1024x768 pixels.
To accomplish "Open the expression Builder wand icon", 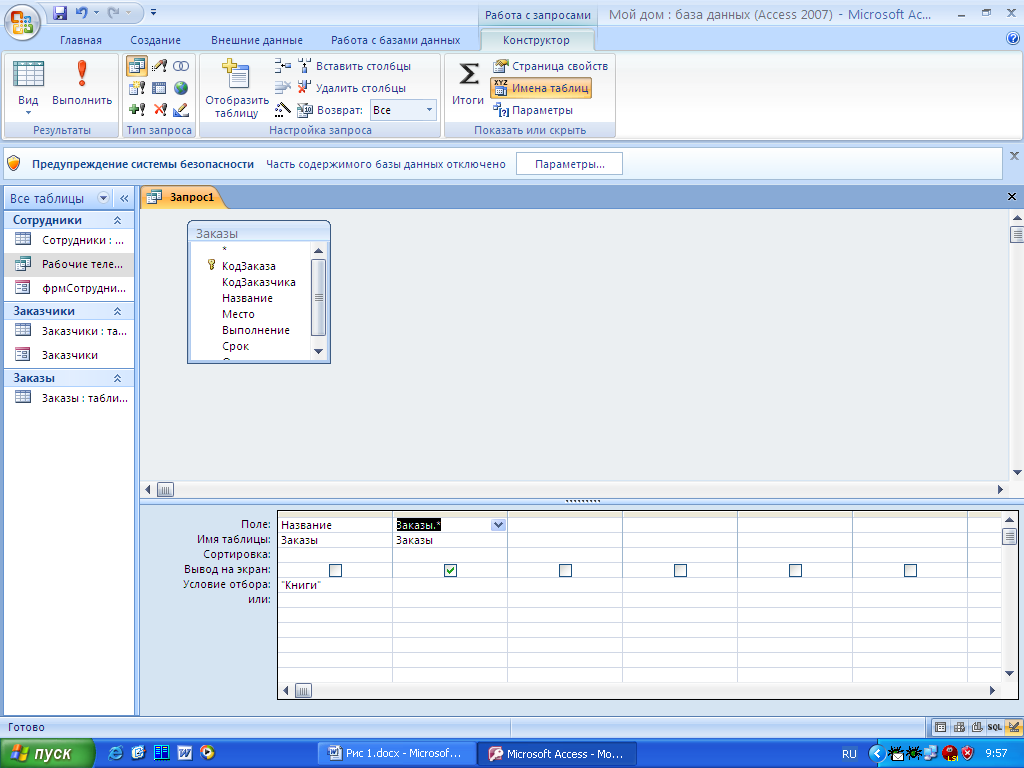I will point(283,110).
